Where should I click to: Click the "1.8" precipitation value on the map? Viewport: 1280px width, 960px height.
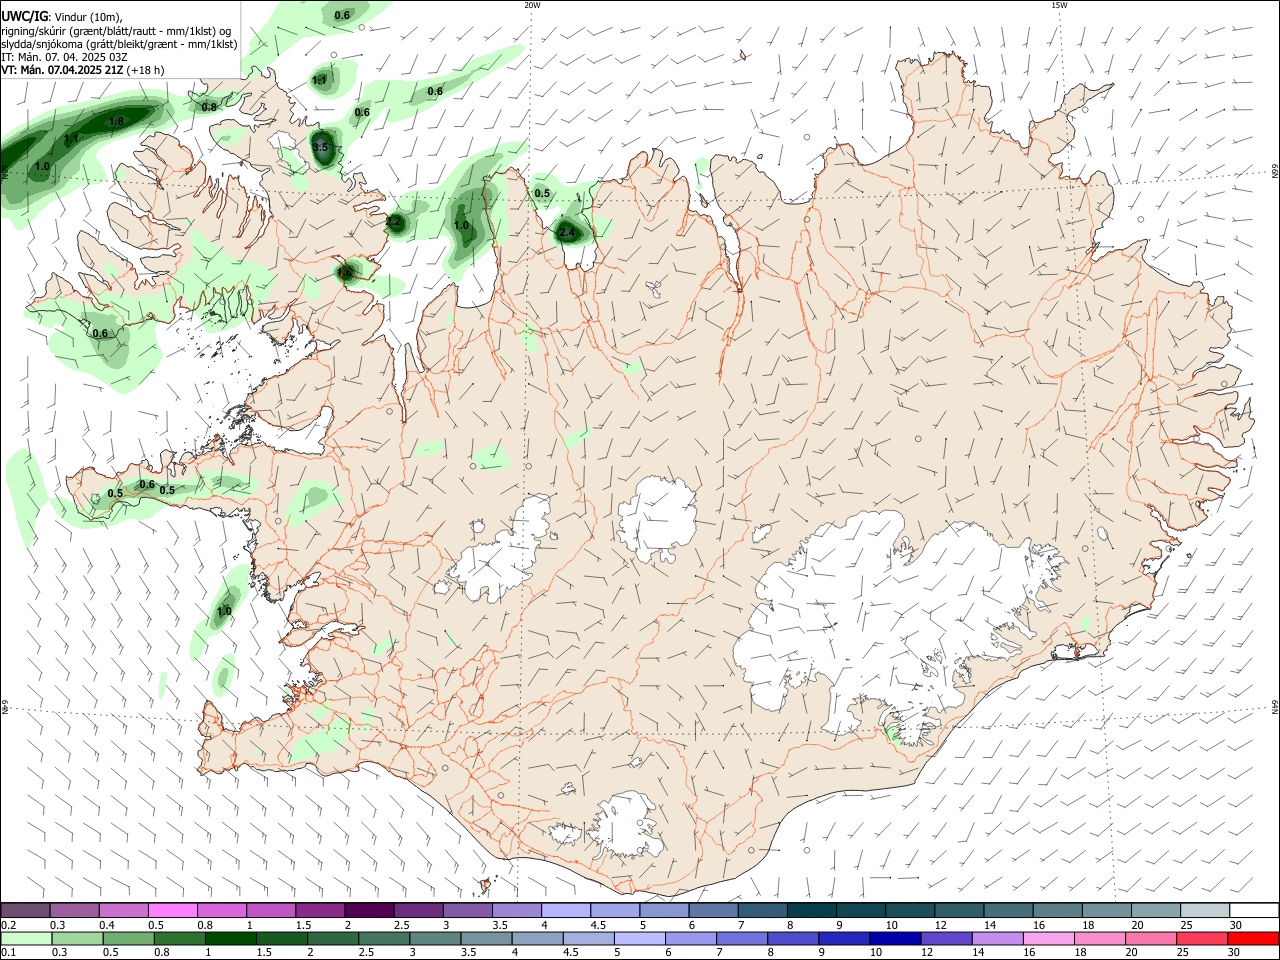tap(116, 121)
